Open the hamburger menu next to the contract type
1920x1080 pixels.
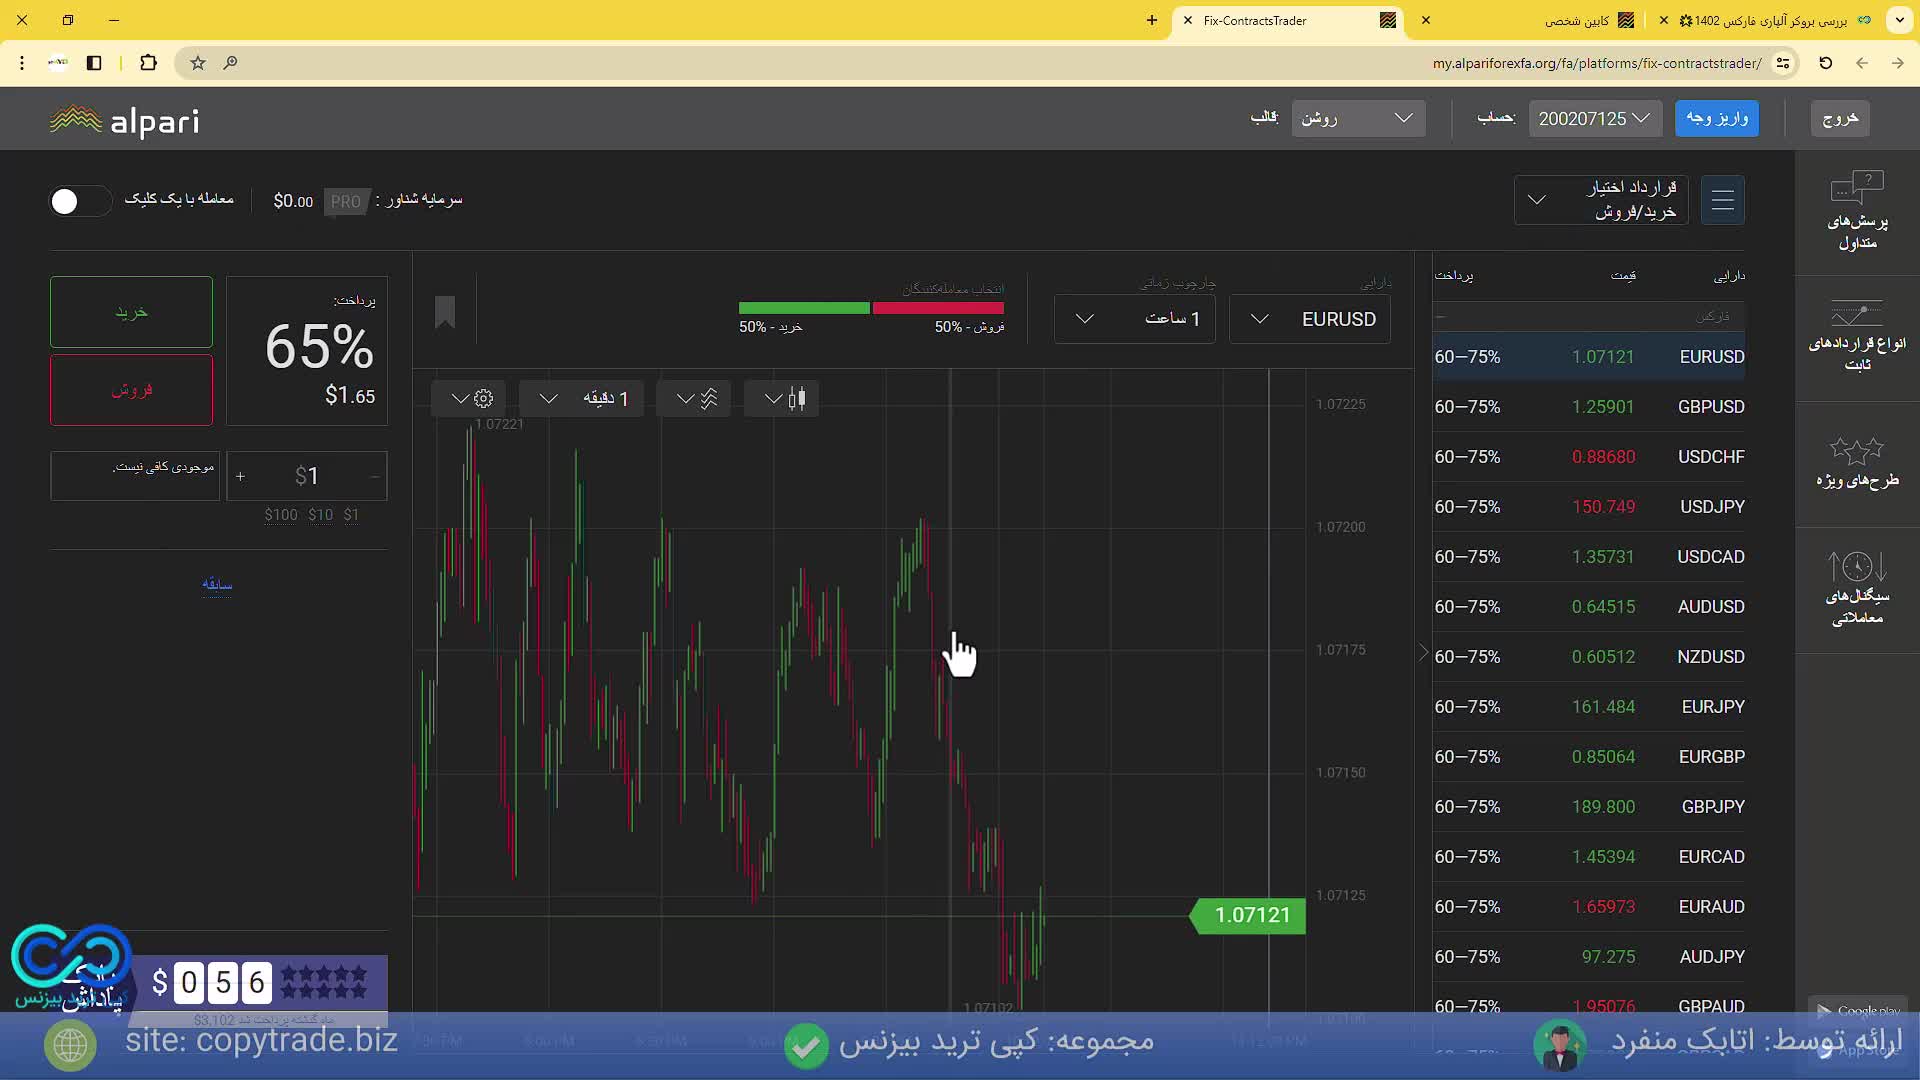click(1722, 200)
